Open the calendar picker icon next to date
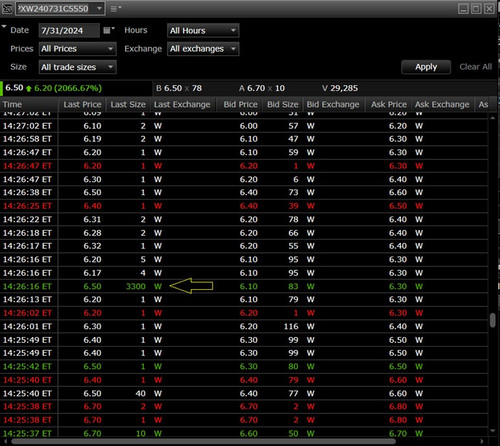The height and width of the screenshot is (446, 500). (x=108, y=30)
